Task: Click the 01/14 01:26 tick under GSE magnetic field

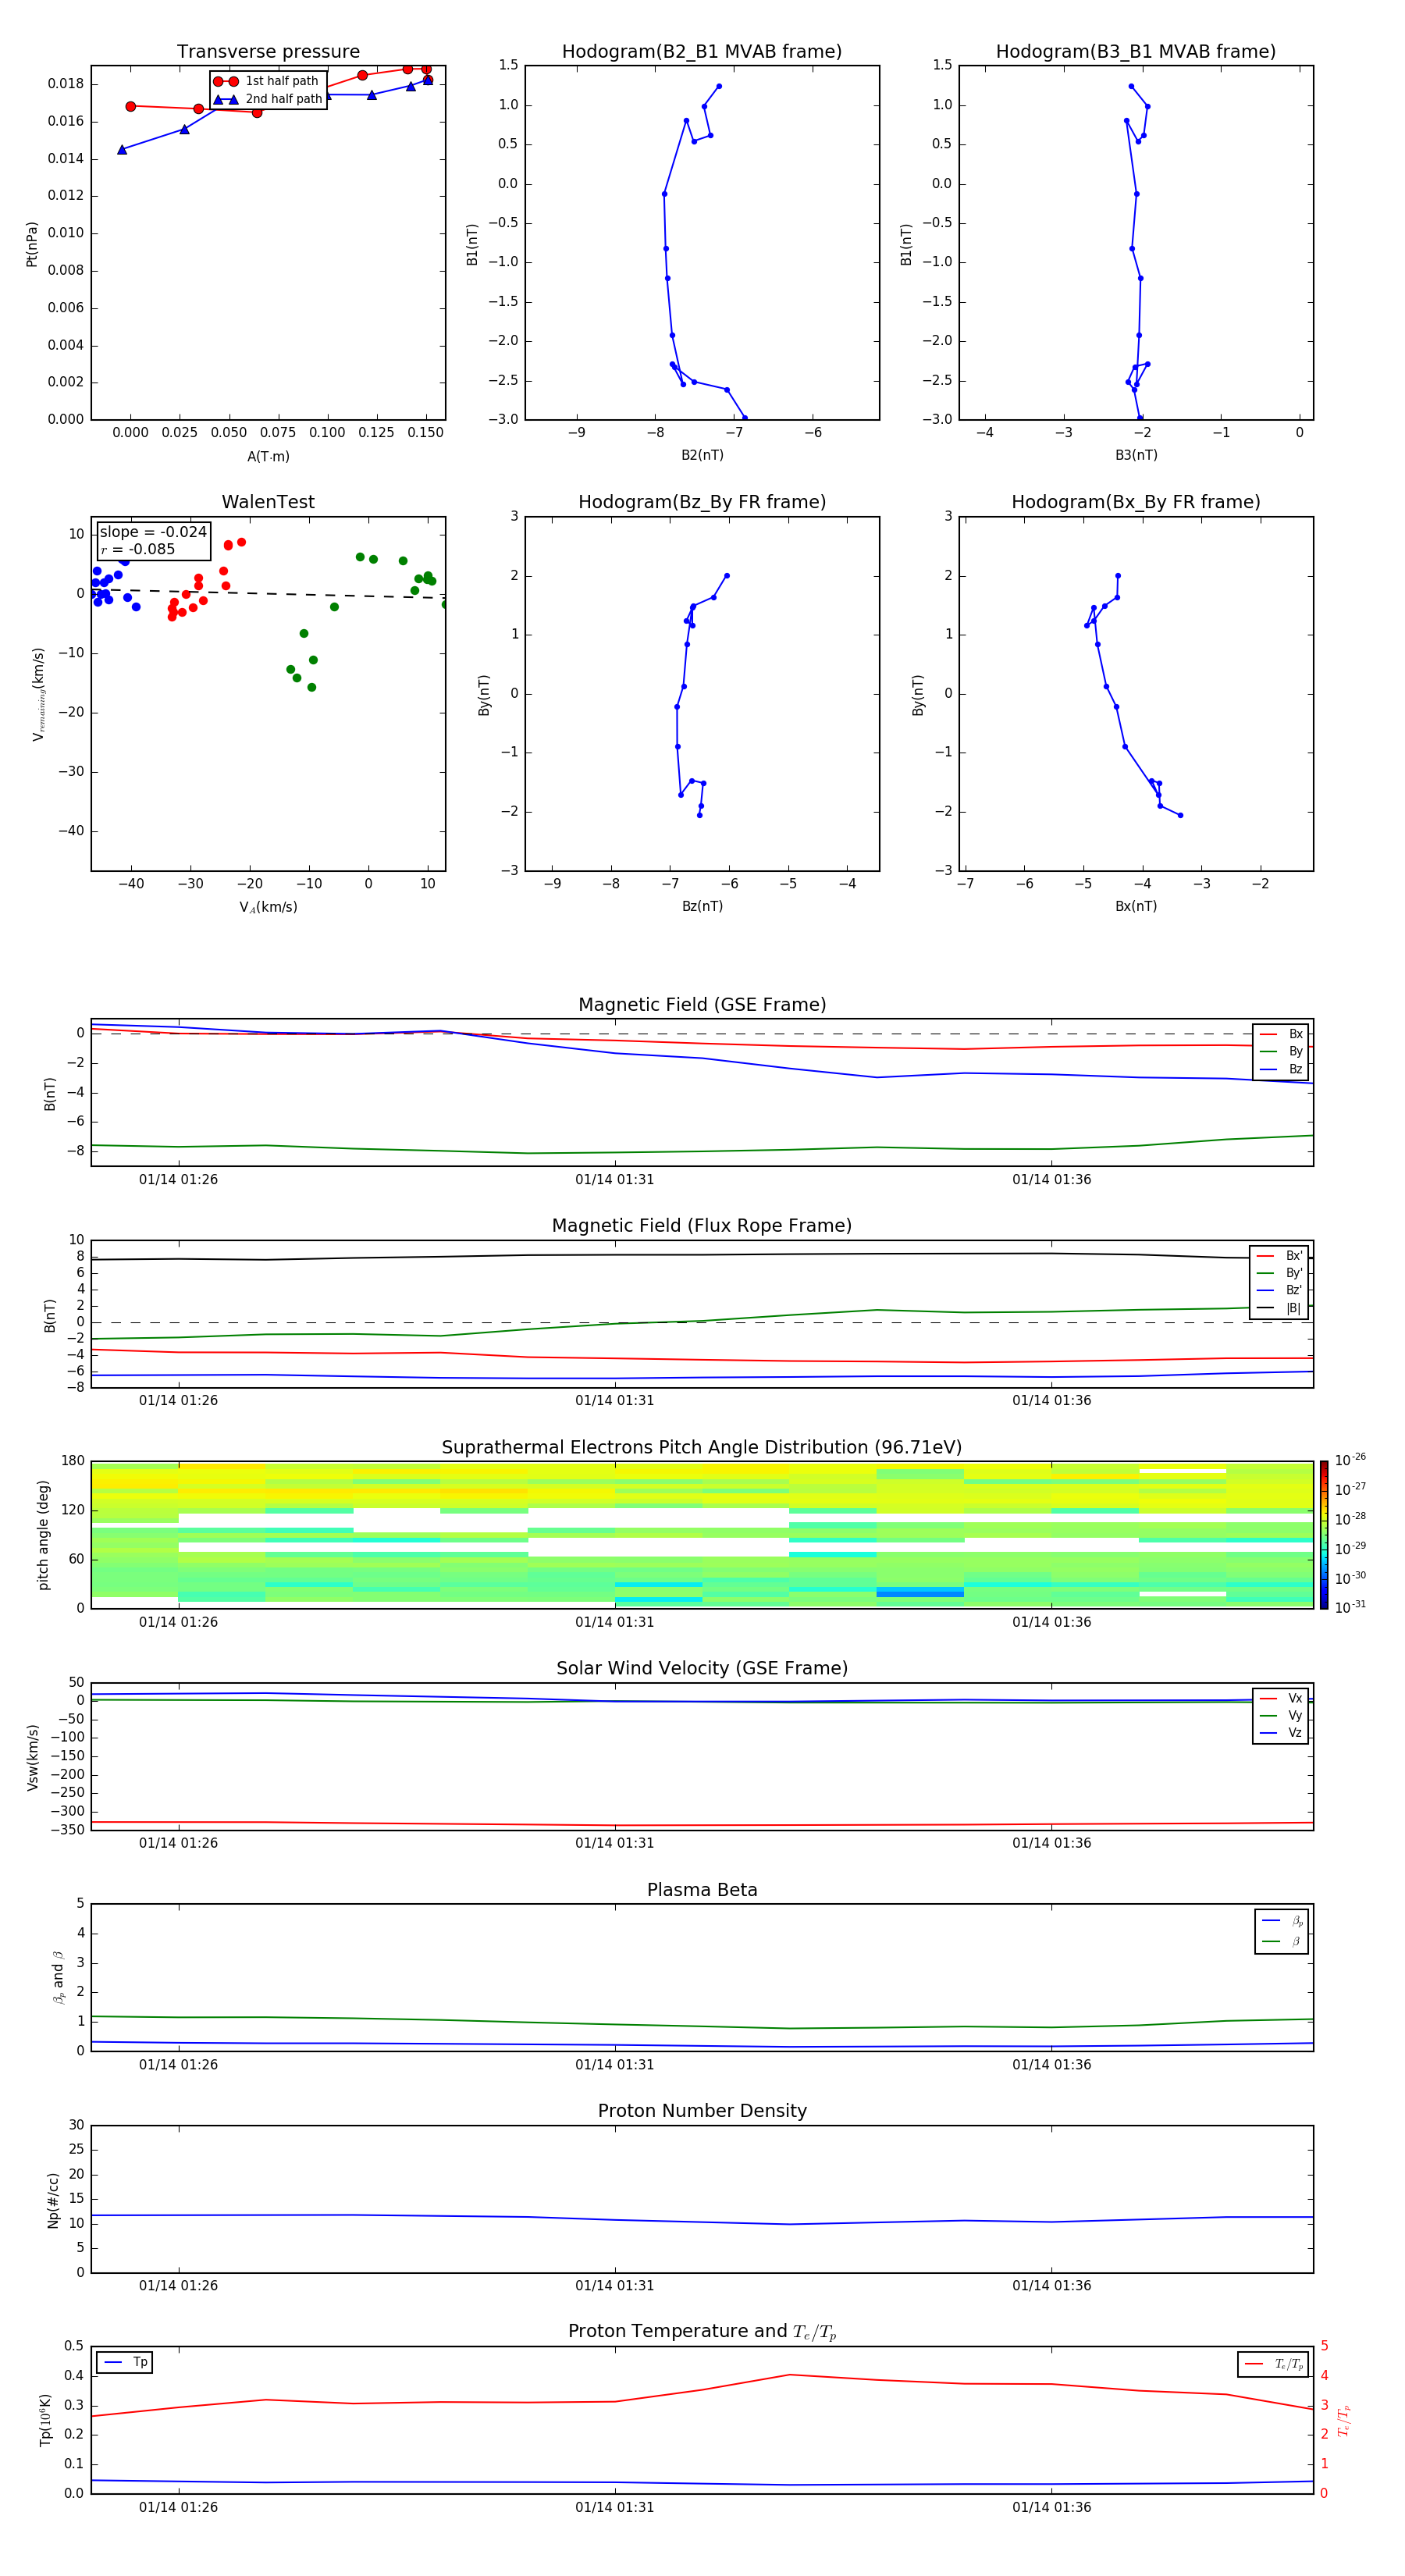Action: coord(178,1180)
